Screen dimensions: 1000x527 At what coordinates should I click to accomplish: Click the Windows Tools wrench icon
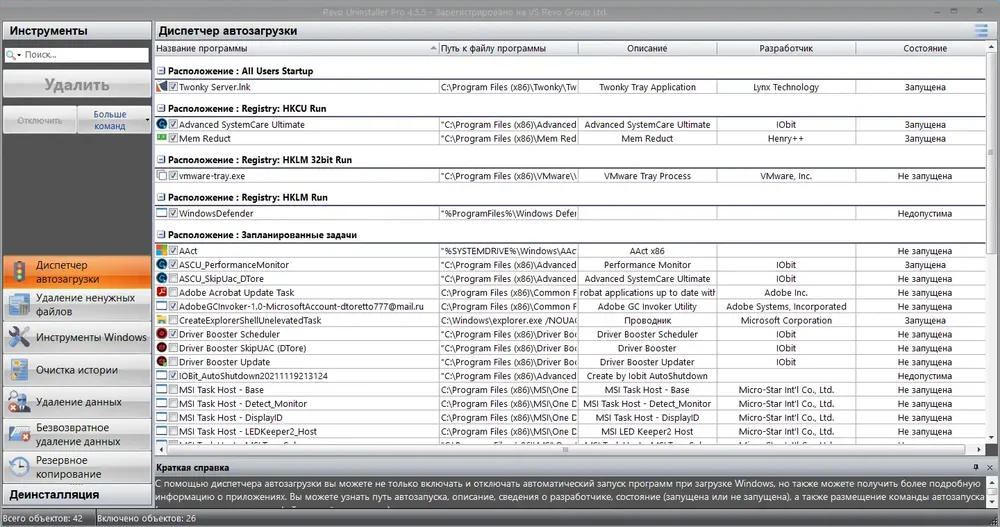(x=19, y=337)
